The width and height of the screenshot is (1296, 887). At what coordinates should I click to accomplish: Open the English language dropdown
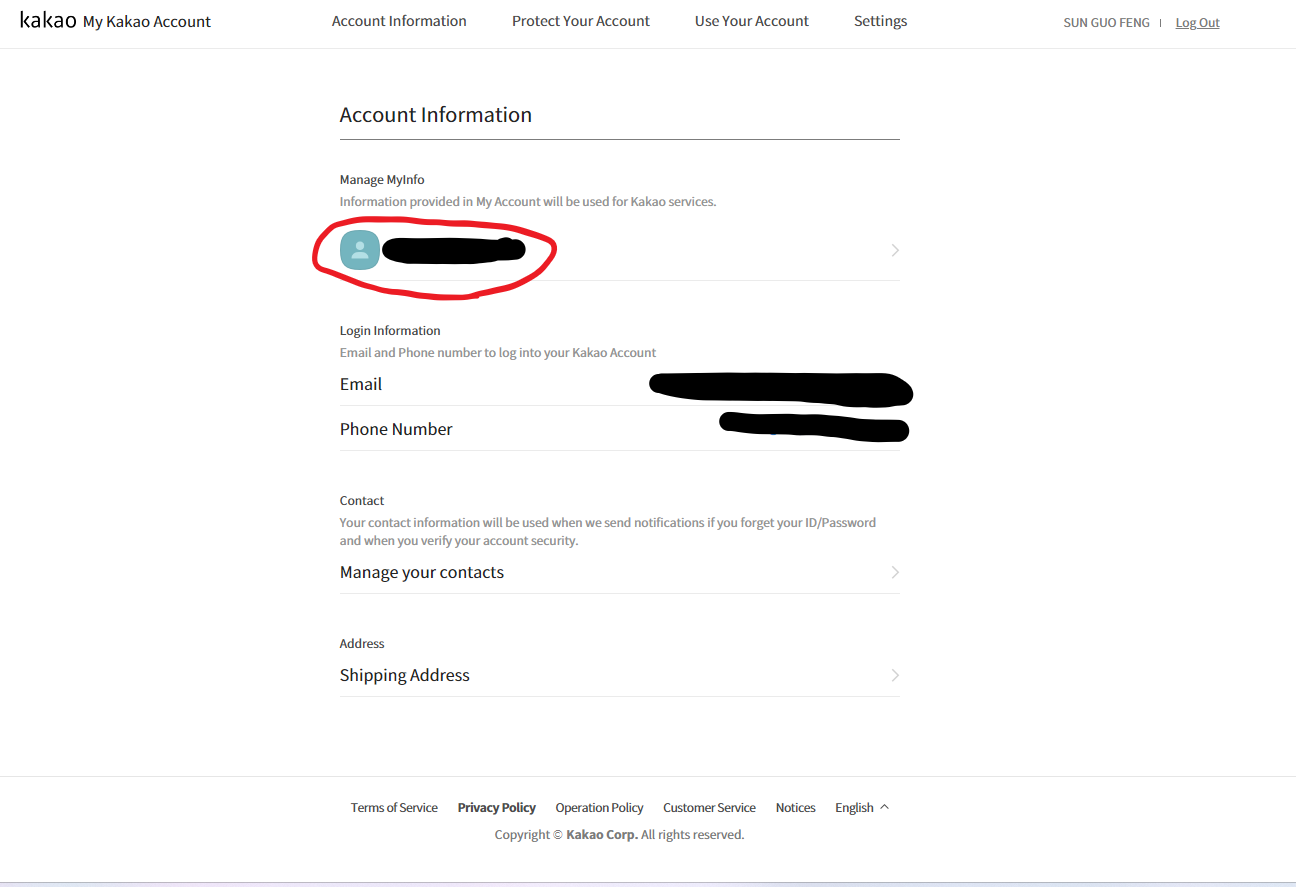click(x=861, y=808)
